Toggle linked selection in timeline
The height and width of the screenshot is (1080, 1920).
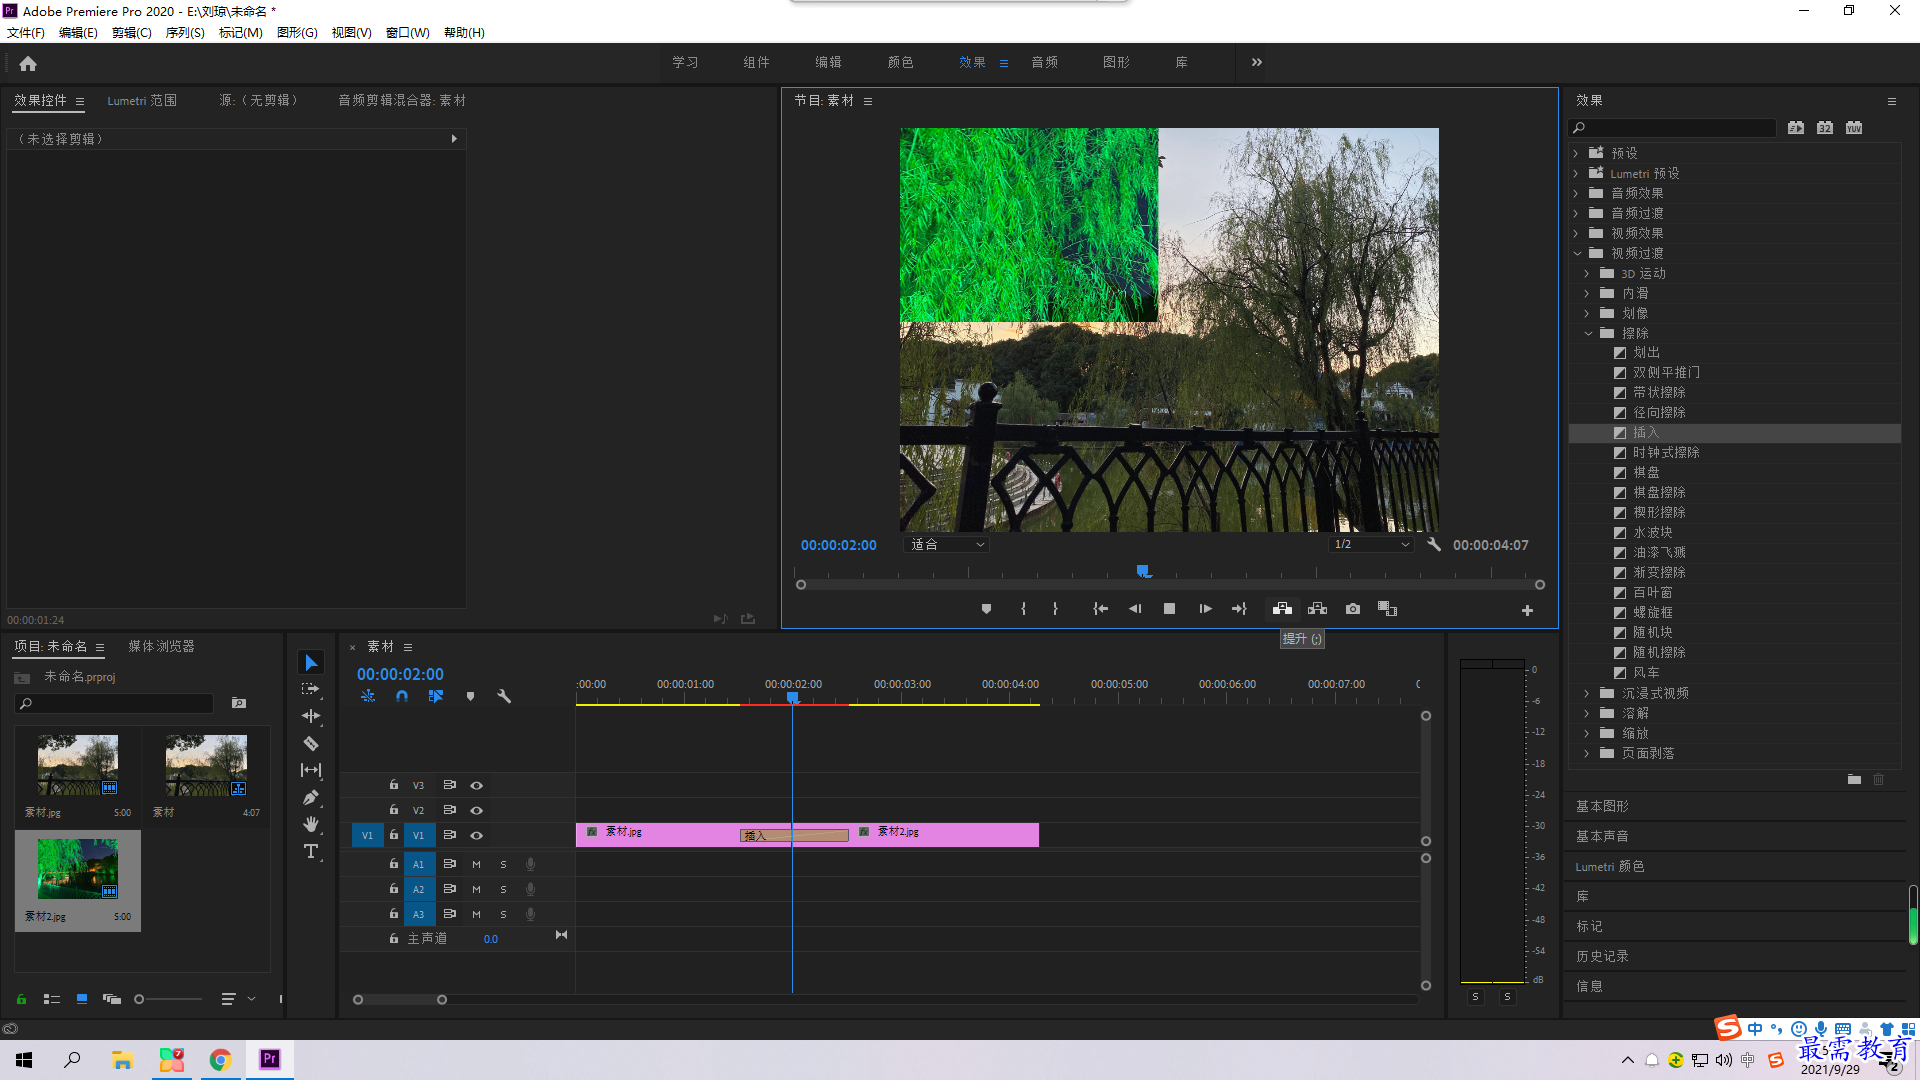(x=436, y=696)
